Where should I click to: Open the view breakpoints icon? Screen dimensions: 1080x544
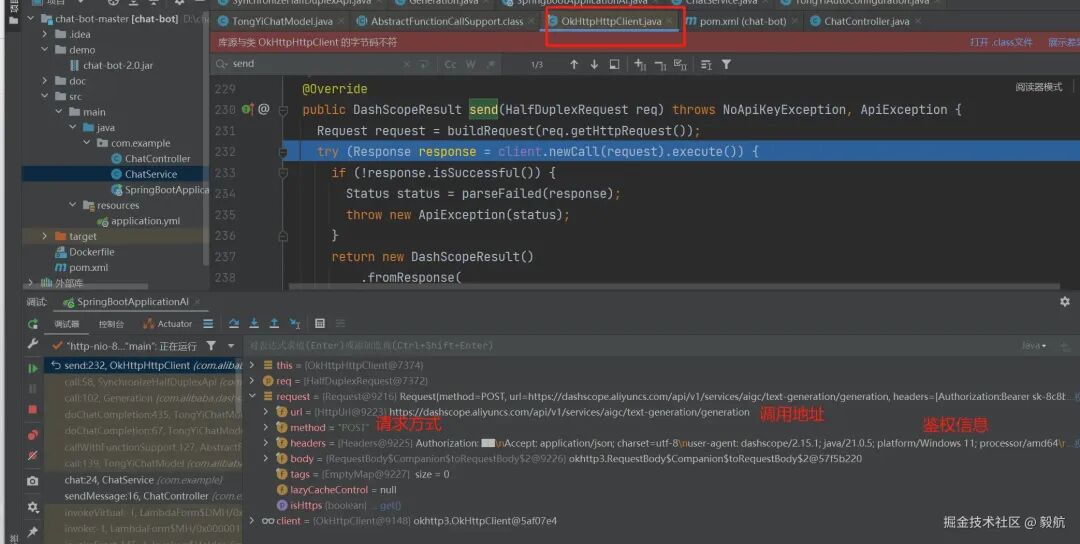click(x=32, y=435)
